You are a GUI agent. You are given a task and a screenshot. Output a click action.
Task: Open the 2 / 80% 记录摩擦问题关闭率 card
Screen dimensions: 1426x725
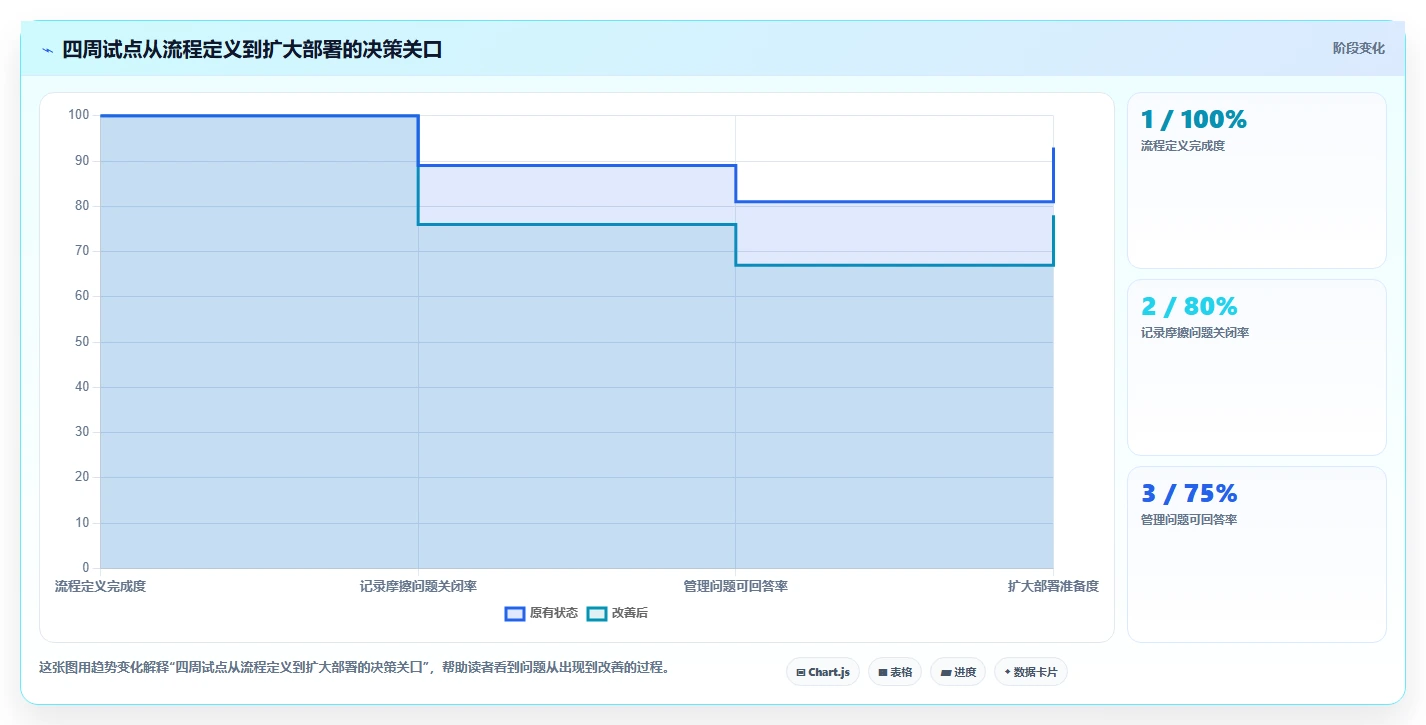point(1257,368)
